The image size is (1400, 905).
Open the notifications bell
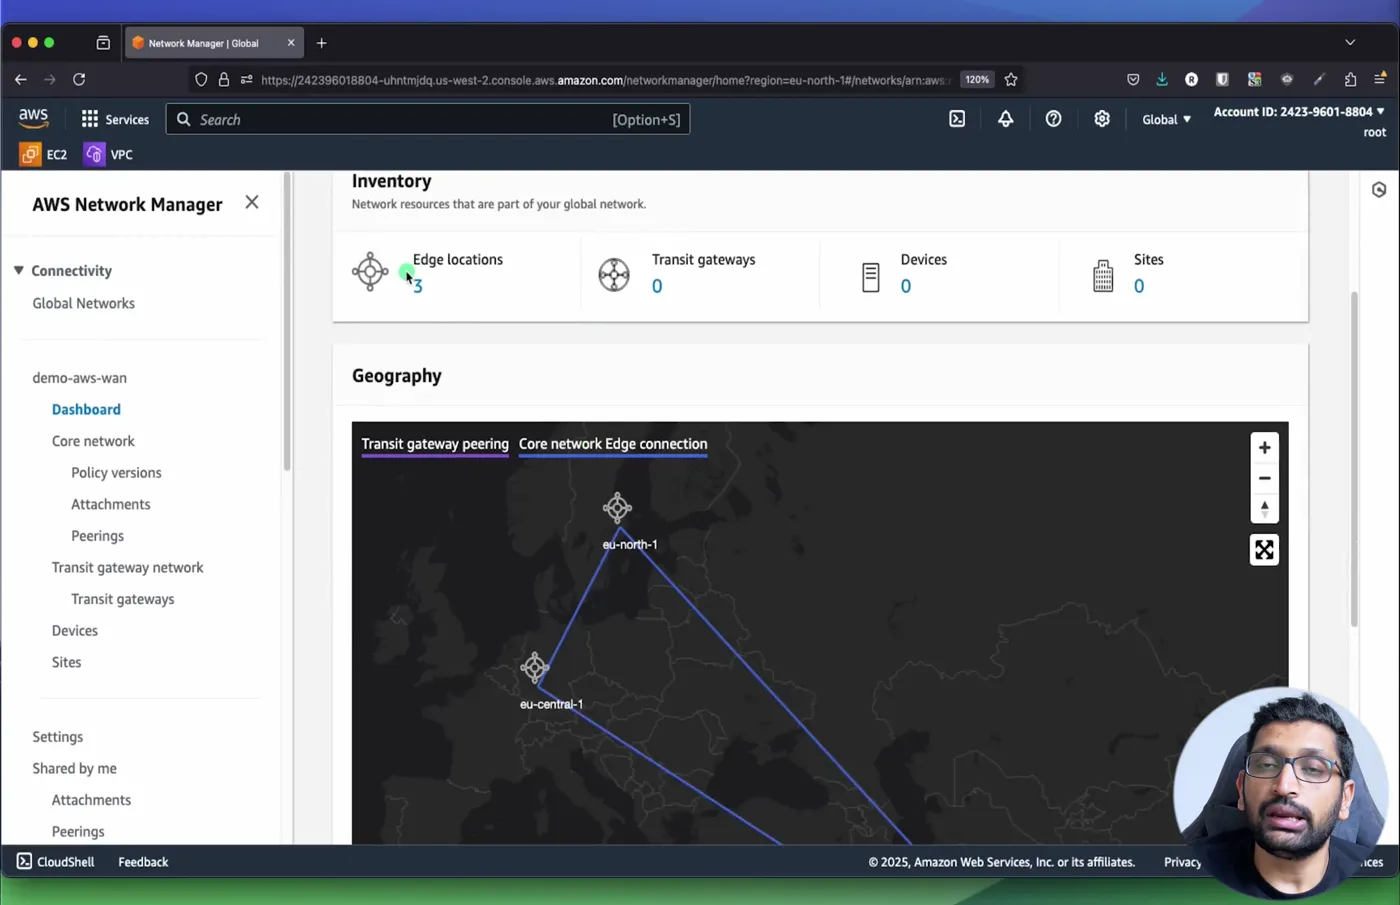coord(1005,119)
